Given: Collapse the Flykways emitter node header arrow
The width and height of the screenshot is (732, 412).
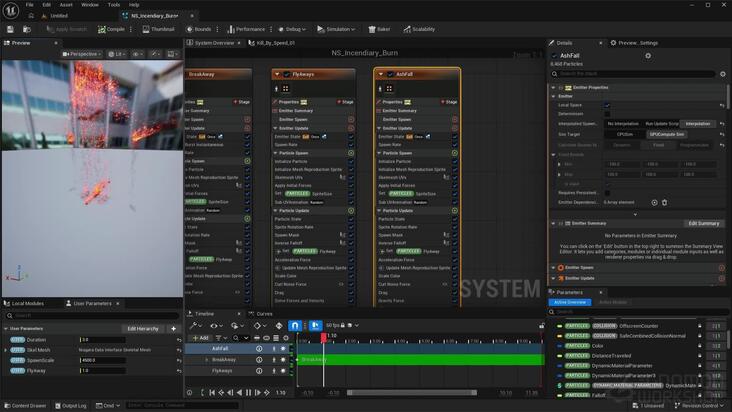Looking at the screenshot, I should pyautogui.click(x=277, y=74).
